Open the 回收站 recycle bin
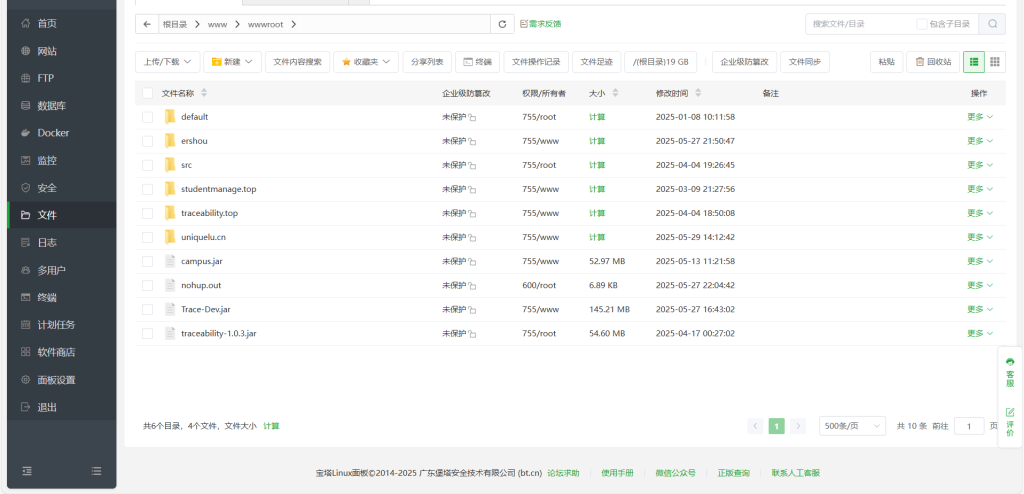The width and height of the screenshot is (1024, 494). click(932, 62)
